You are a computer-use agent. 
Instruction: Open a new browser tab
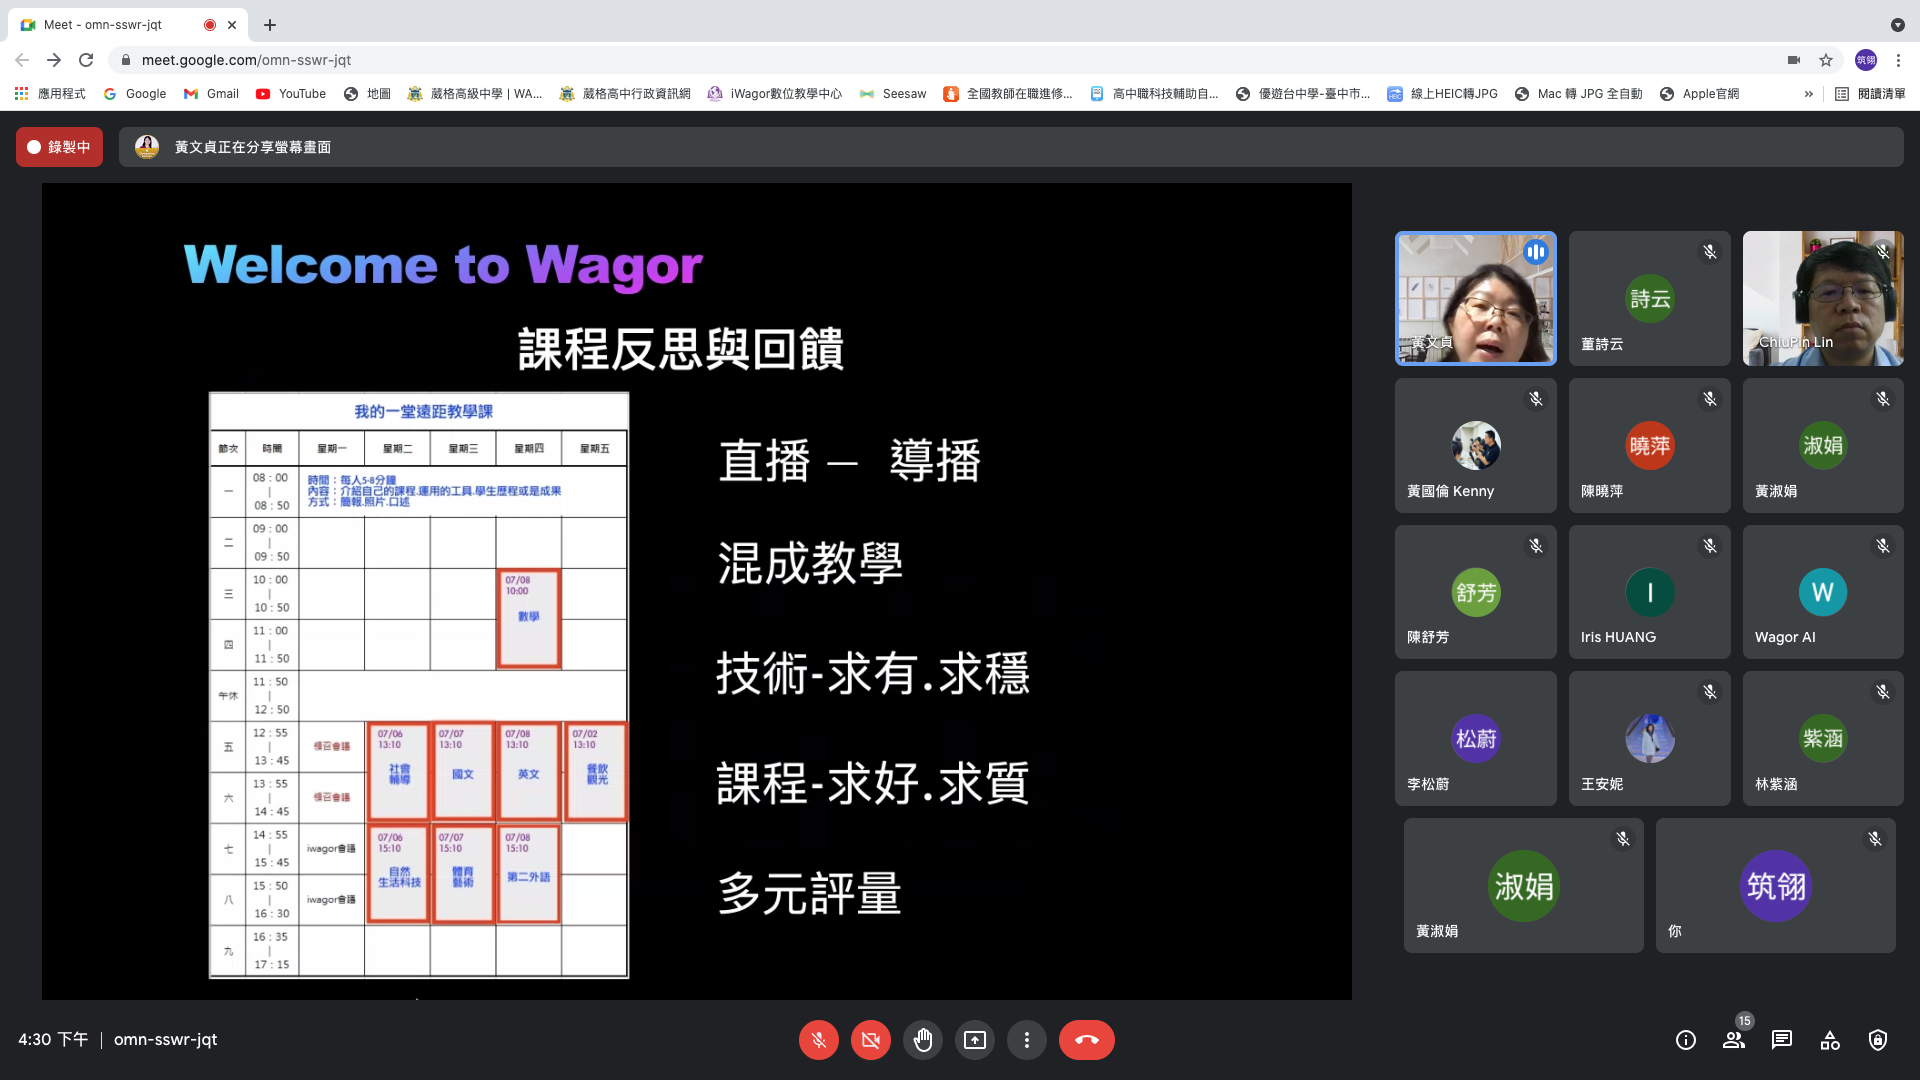pyautogui.click(x=270, y=24)
